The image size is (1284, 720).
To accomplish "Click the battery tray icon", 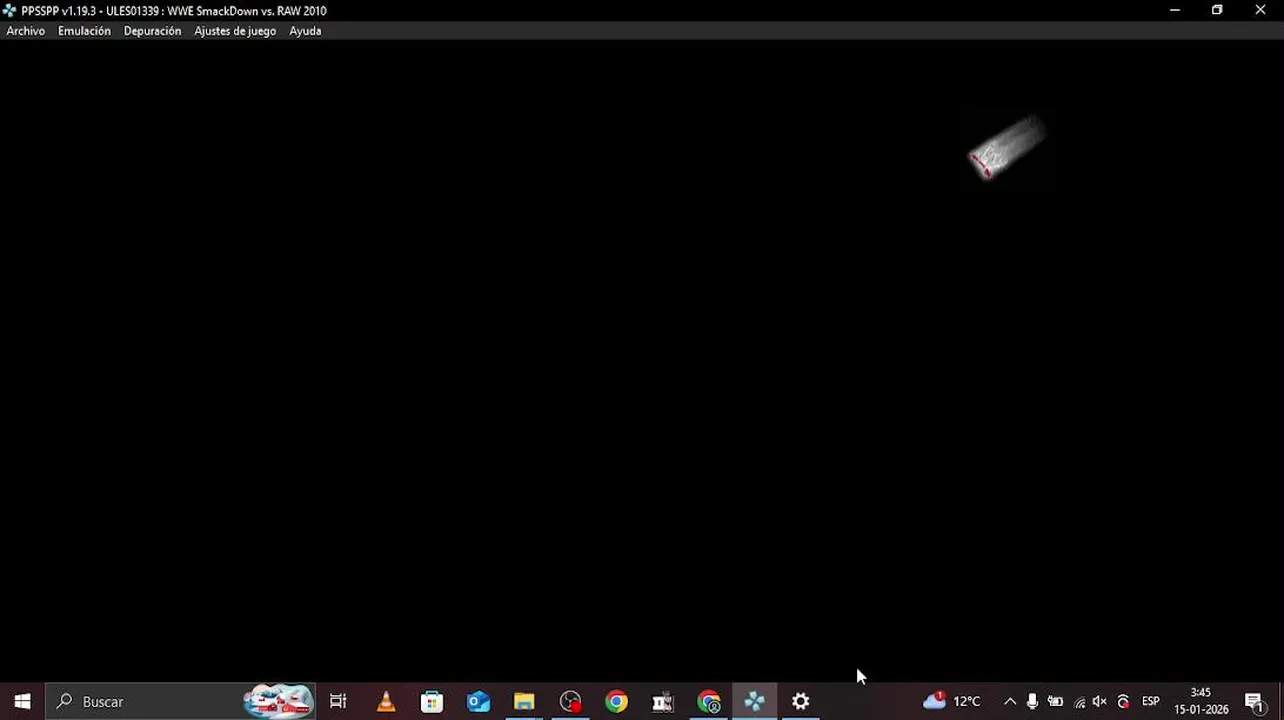I will [x=1055, y=702].
